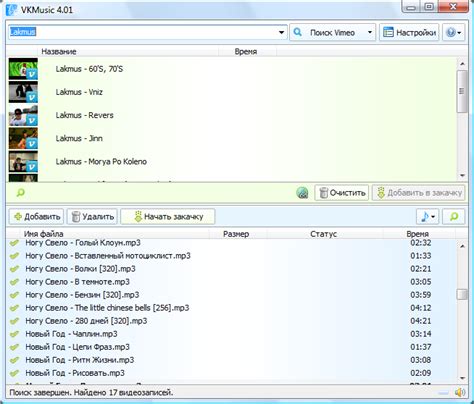Image resolution: width=474 pixels, height=404 pixels.
Task: Click the green search icon in download toolbar
Action: coord(453,217)
